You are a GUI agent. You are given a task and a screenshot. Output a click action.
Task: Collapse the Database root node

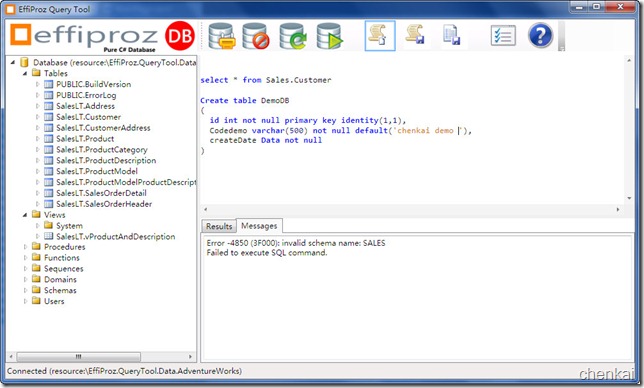(x=13, y=62)
